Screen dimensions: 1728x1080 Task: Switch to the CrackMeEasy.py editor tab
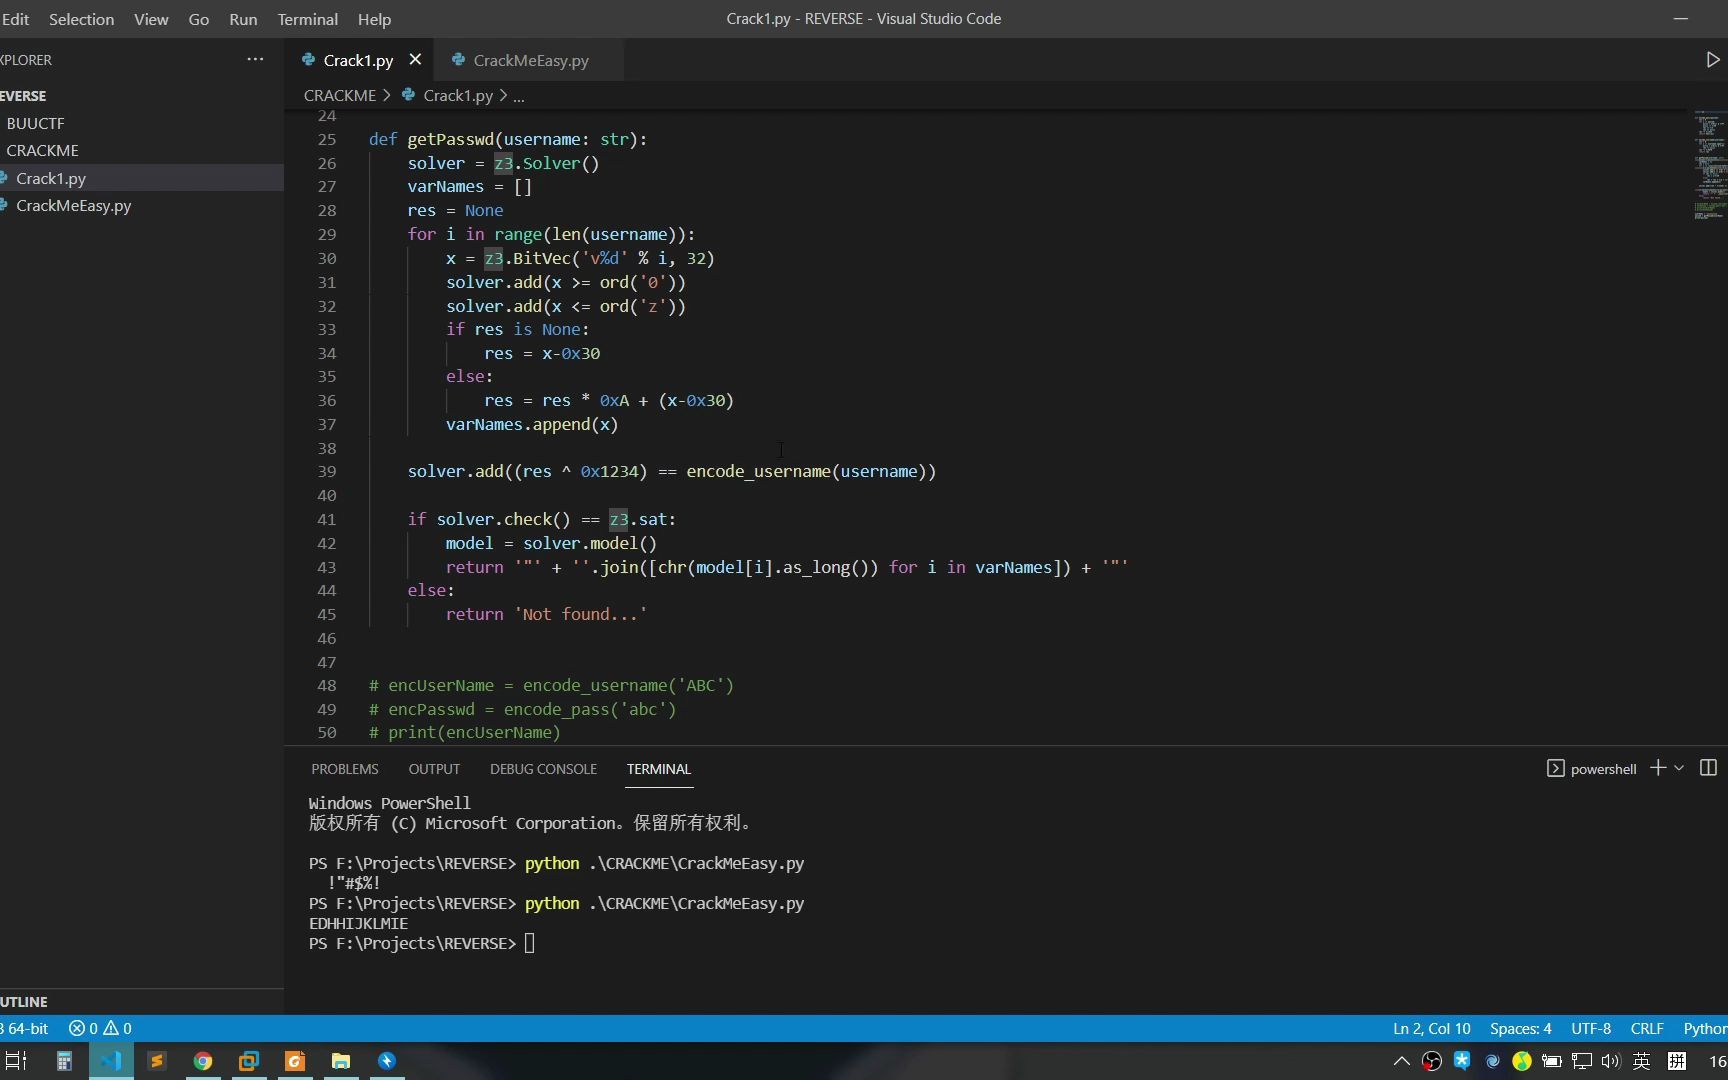[x=530, y=60]
